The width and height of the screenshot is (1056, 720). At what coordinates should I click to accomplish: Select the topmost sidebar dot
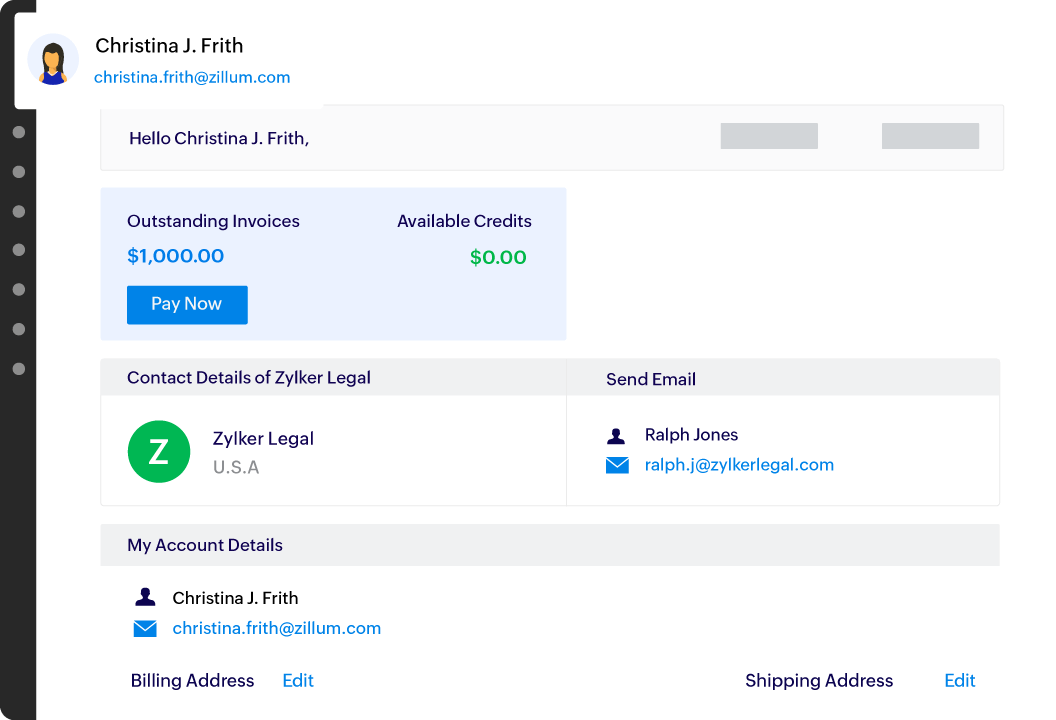tap(19, 132)
